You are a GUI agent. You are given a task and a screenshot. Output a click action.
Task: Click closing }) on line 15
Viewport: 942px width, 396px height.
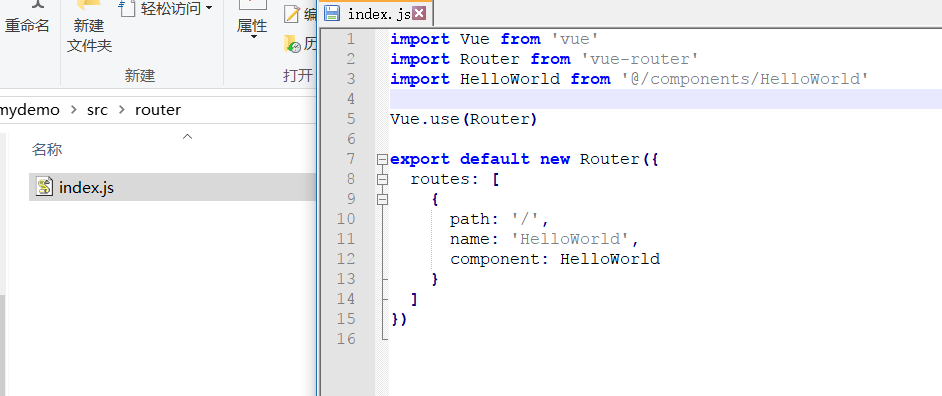pyautogui.click(x=400, y=319)
